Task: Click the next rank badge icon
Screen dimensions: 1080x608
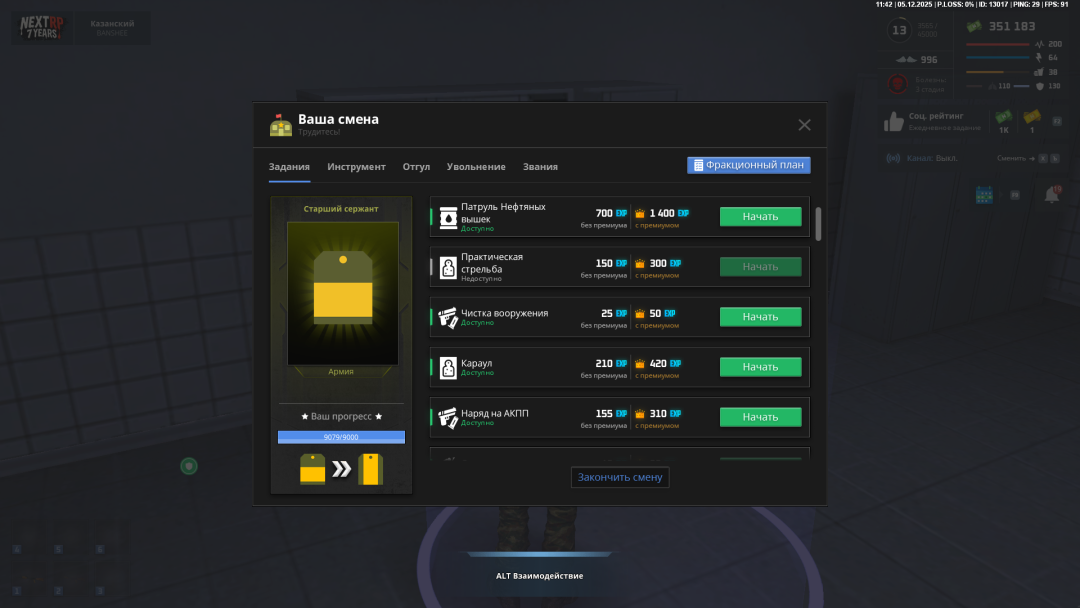Action: coord(371,469)
